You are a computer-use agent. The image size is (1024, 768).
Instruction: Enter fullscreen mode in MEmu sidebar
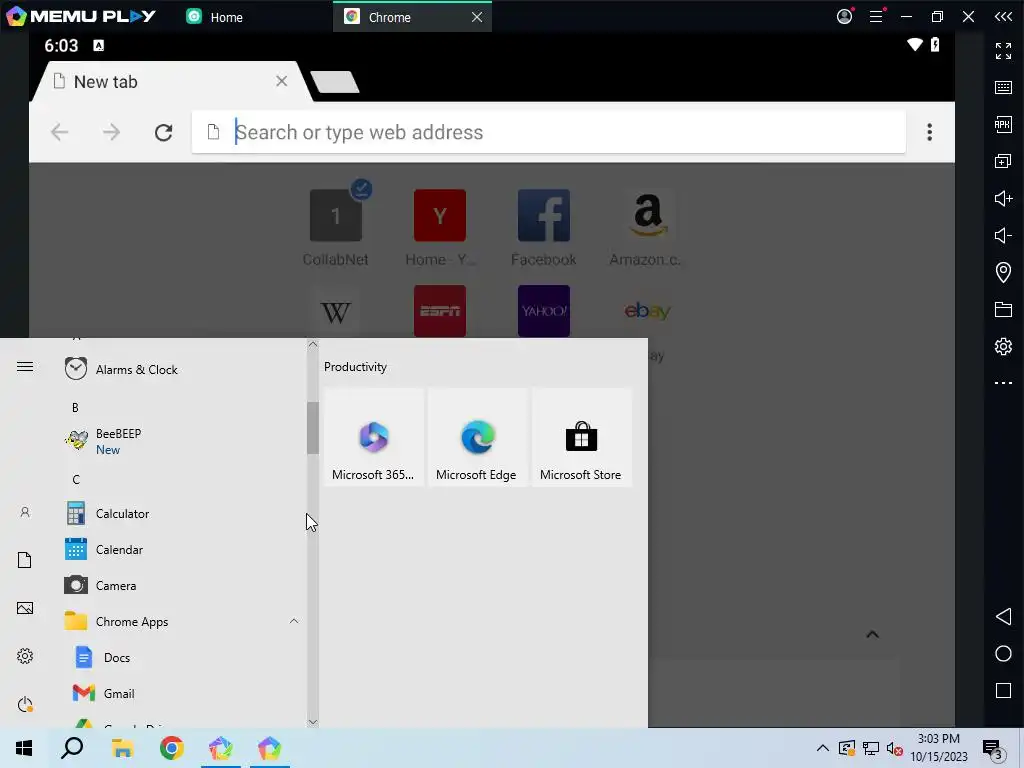point(1003,50)
